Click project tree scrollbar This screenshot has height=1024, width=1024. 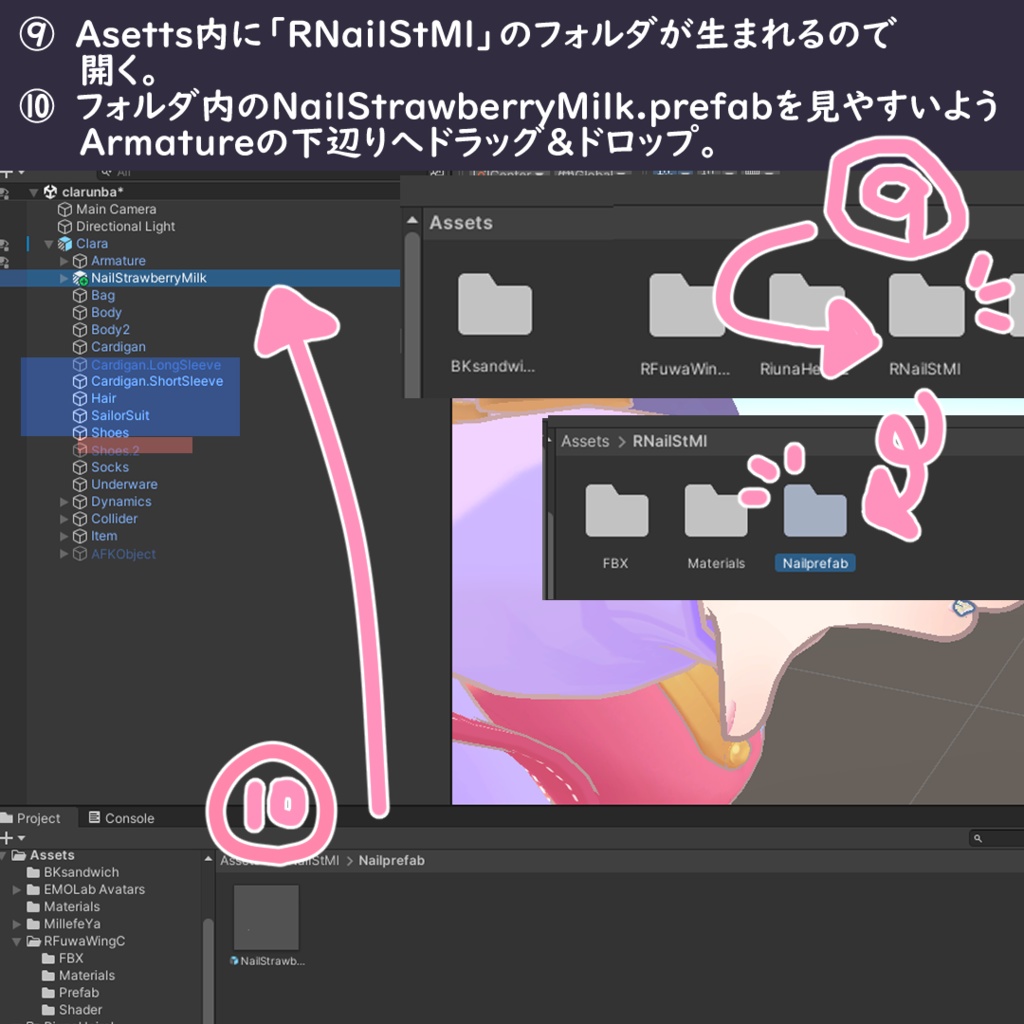(x=208, y=970)
